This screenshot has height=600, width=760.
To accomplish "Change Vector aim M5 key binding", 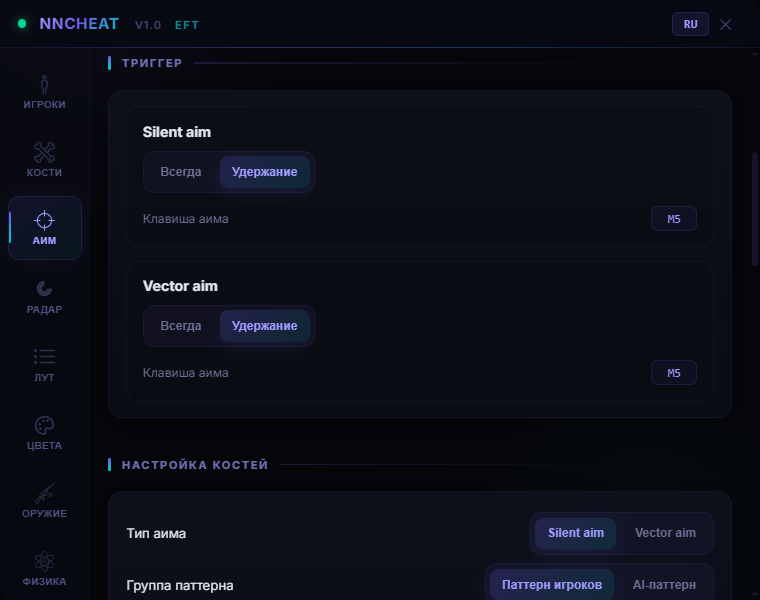I will (x=674, y=373).
